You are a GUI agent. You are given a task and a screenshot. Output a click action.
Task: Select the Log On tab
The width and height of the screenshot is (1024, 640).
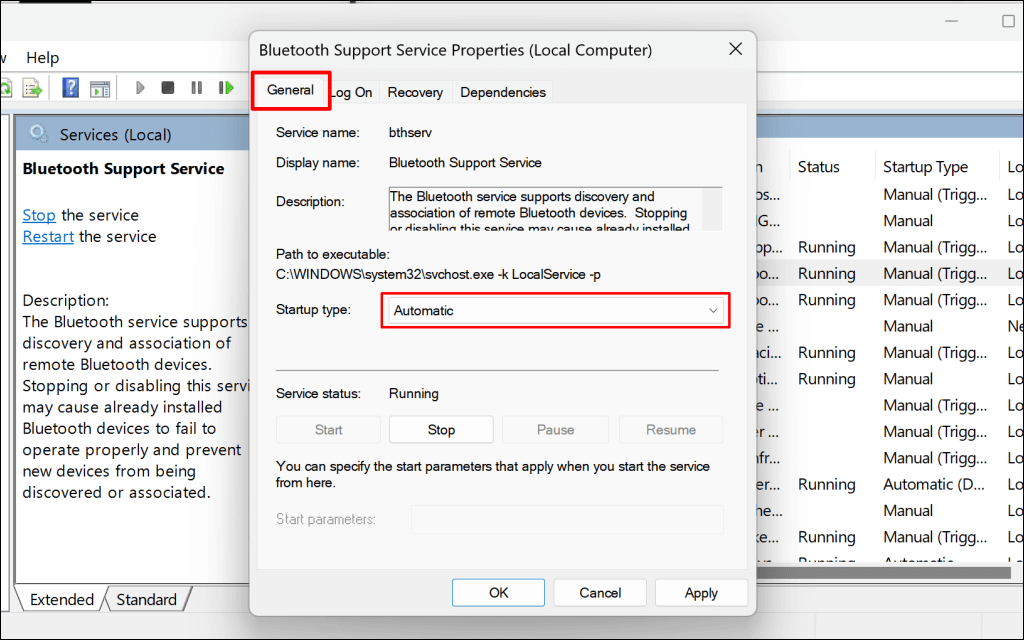(353, 92)
